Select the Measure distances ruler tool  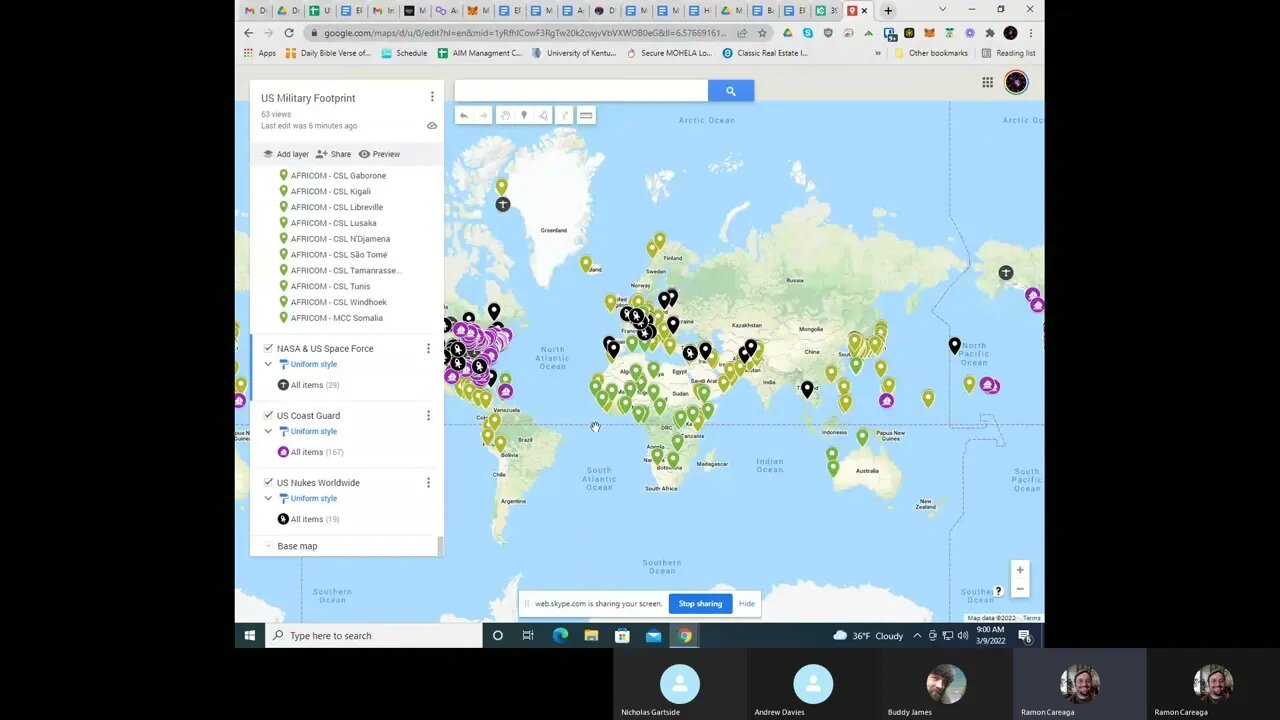[587, 115]
